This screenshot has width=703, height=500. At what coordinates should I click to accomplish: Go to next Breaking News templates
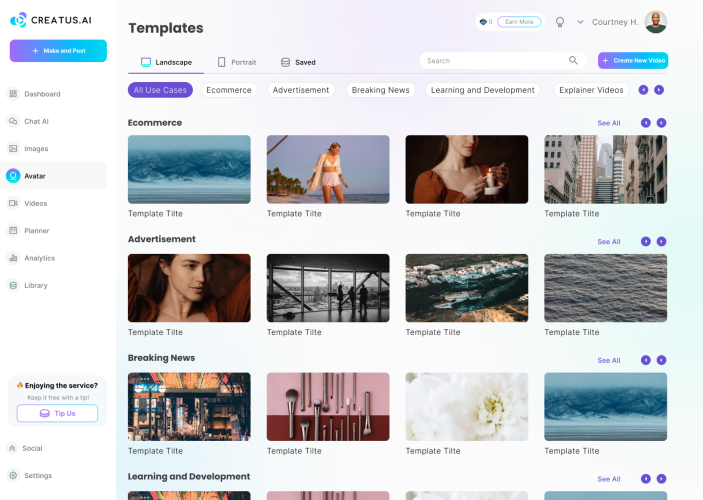tap(661, 360)
